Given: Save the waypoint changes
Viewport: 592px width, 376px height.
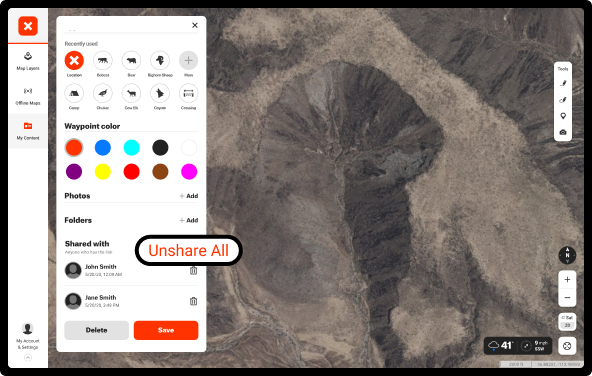Looking at the screenshot, I should coord(166,330).
